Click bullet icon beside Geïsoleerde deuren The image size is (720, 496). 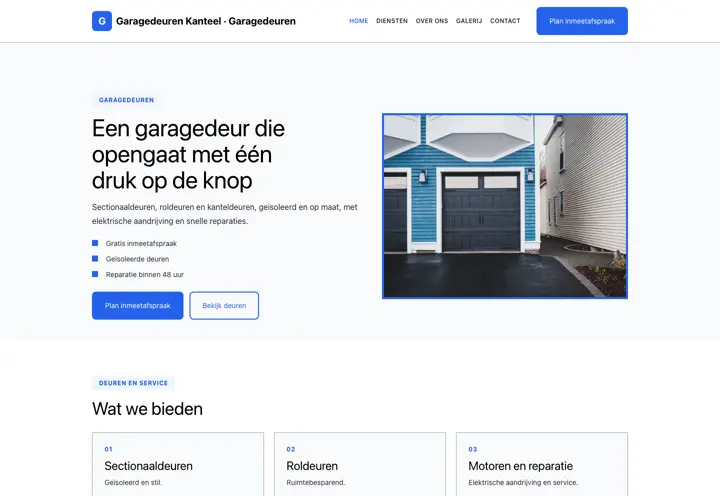pyautogui.click(x=95, y=259)
